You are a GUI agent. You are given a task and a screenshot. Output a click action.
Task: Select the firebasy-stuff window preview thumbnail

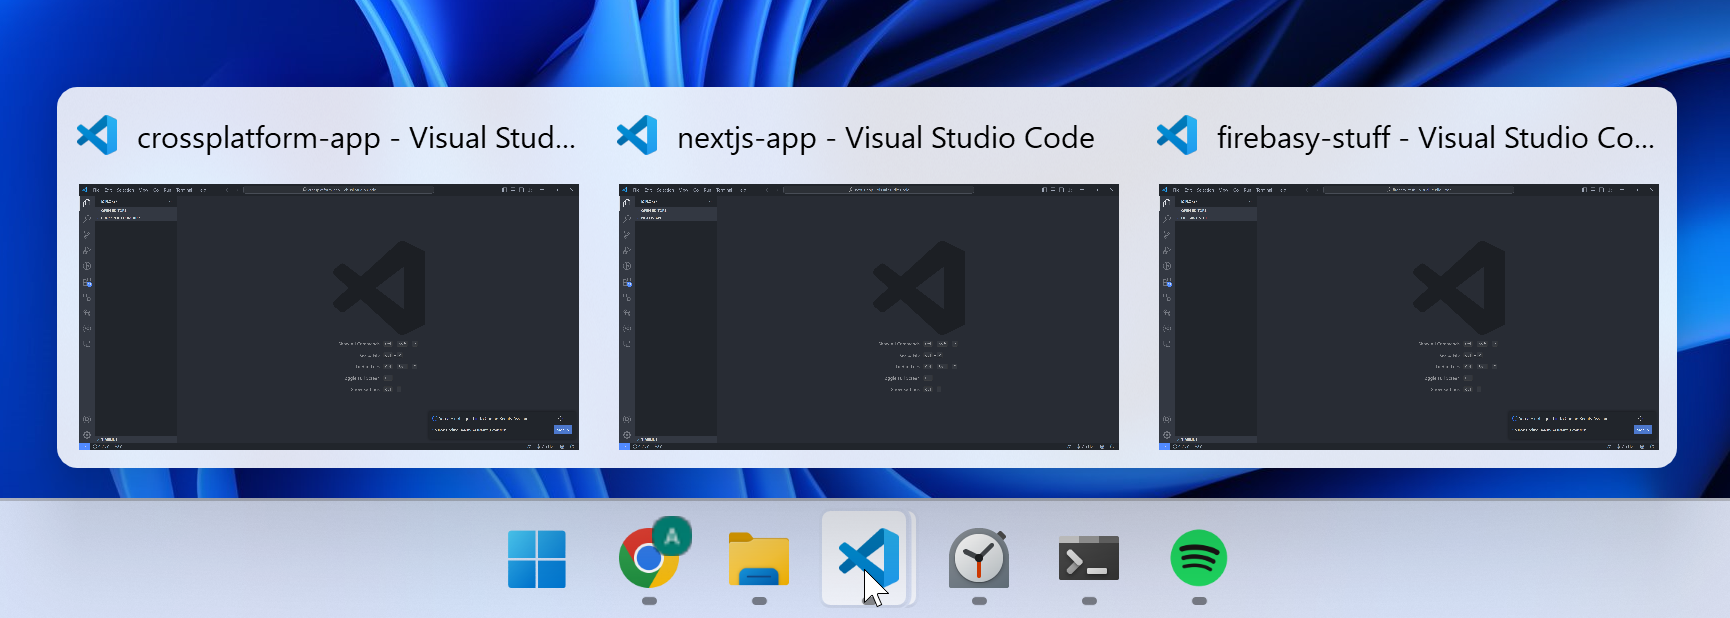(x=1408, y=316)
